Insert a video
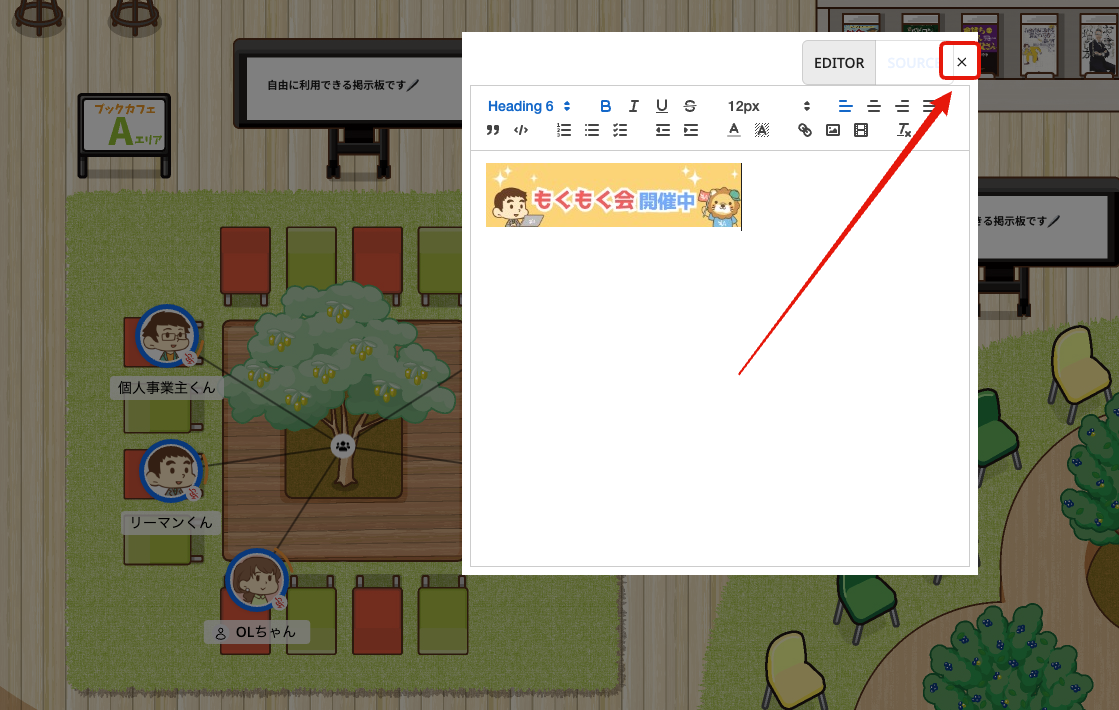Viewport: 1119px width, 710px height. coord(861,130)
